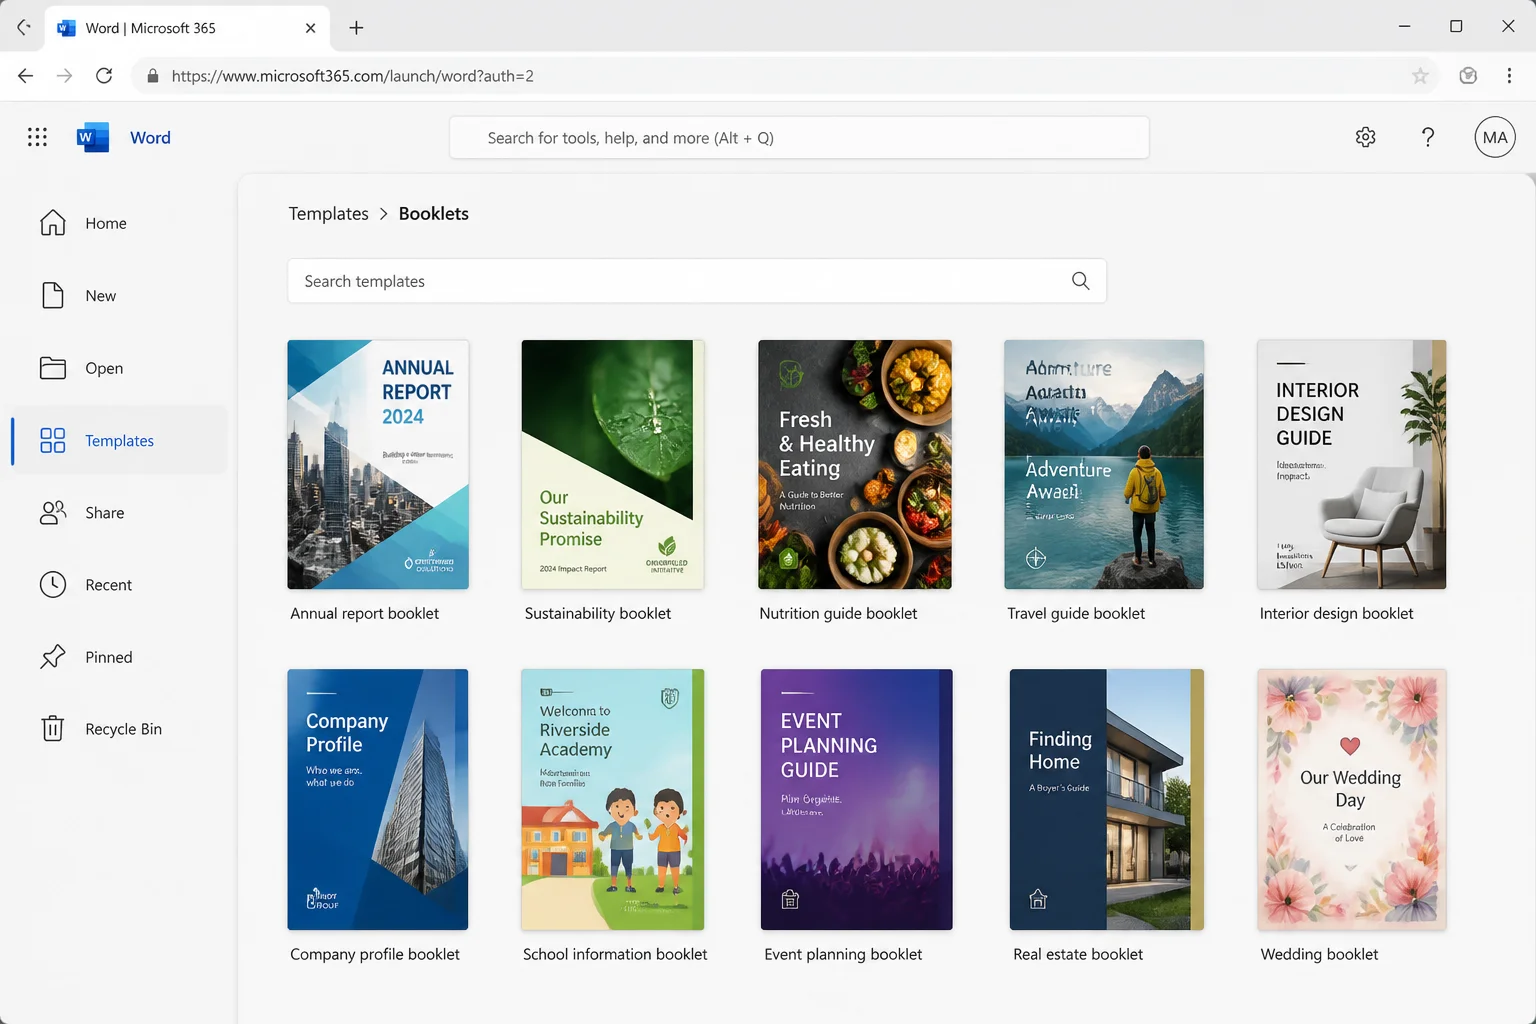
Task: Select Templates in the sidebar
Action: point(119,440)
